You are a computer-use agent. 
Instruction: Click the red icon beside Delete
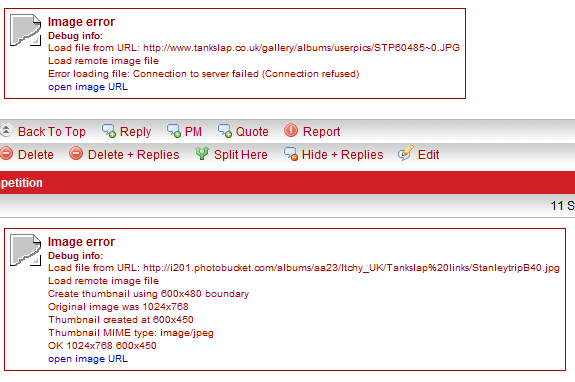[6, 153]
